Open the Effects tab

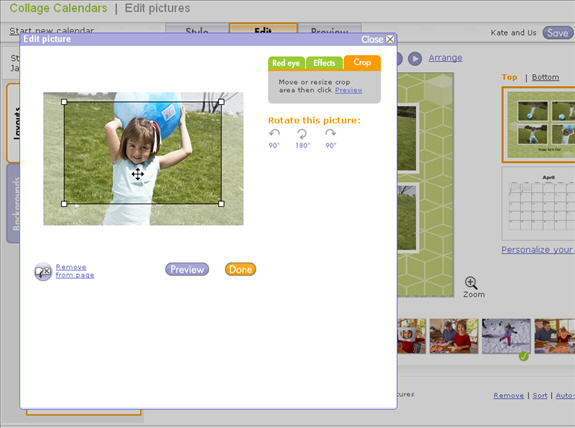click(324, 63)
